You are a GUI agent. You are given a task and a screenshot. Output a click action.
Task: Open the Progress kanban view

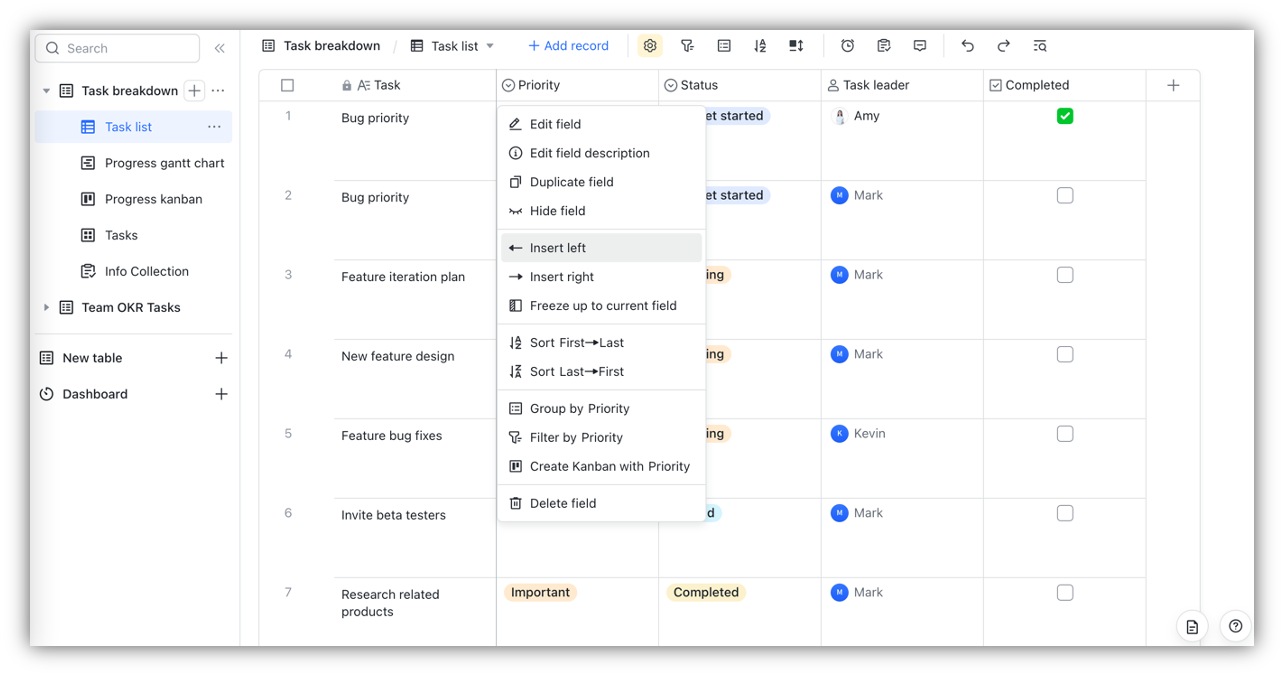tap(155, 198)
